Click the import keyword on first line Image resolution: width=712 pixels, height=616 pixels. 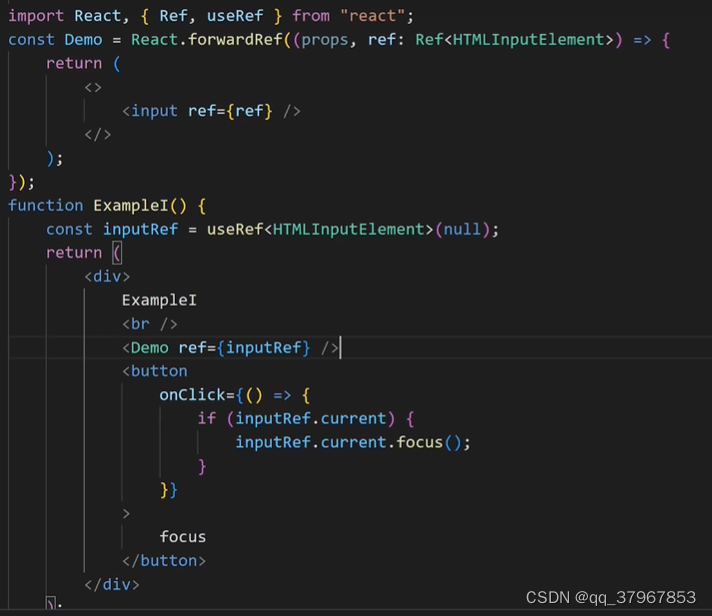(x=36, y=16)
